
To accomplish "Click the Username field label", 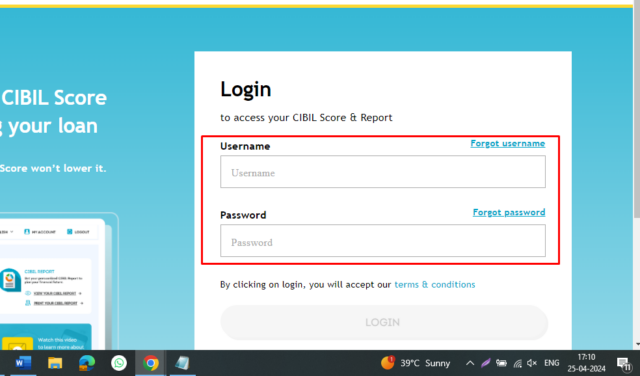I will 245,146.
